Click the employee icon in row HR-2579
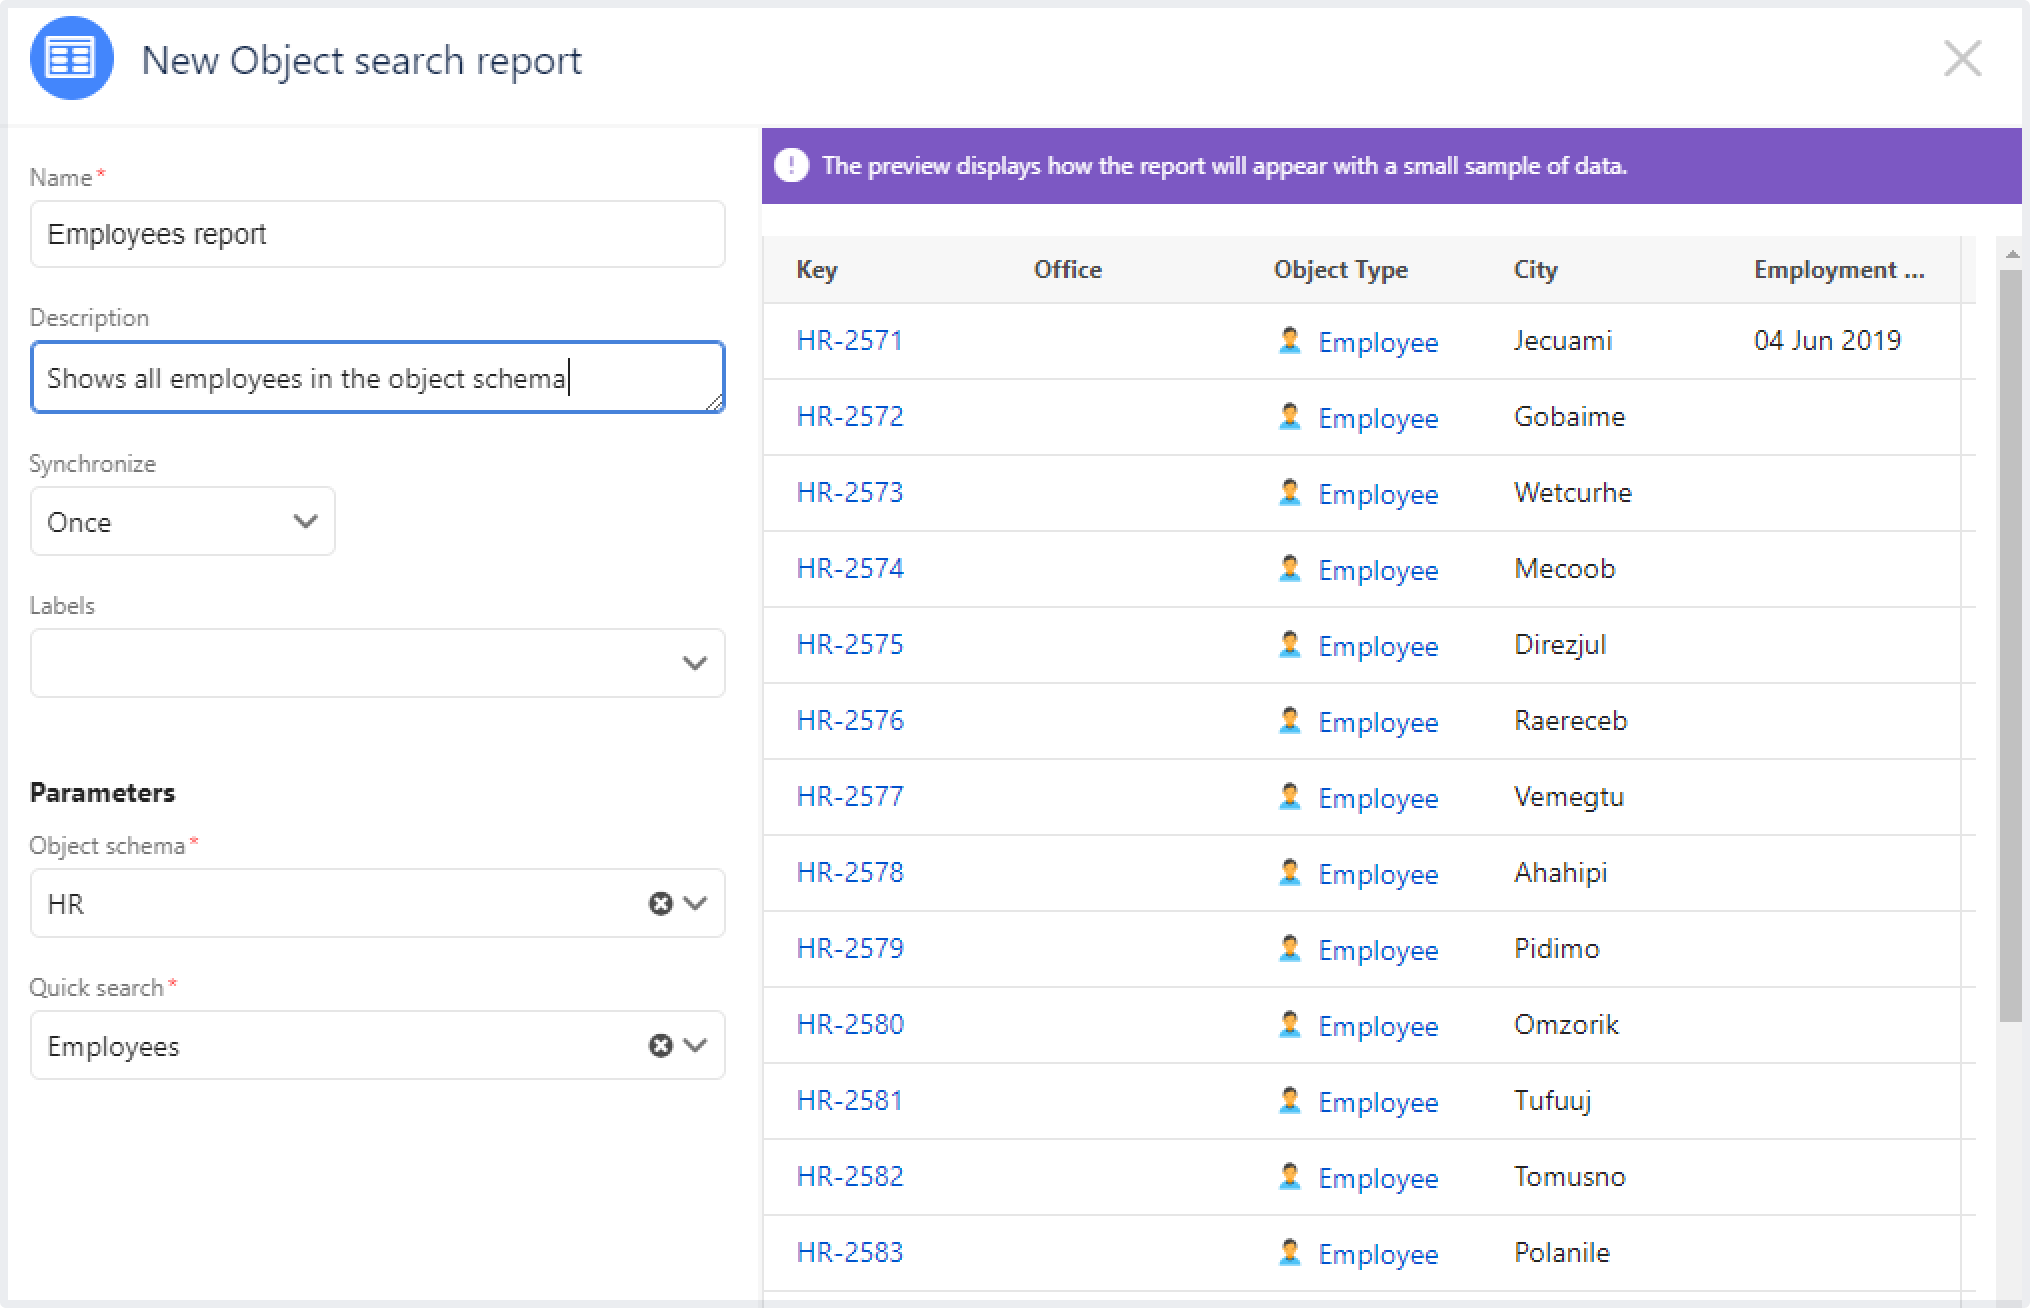2030x1308 pixels. point(1290,948)
